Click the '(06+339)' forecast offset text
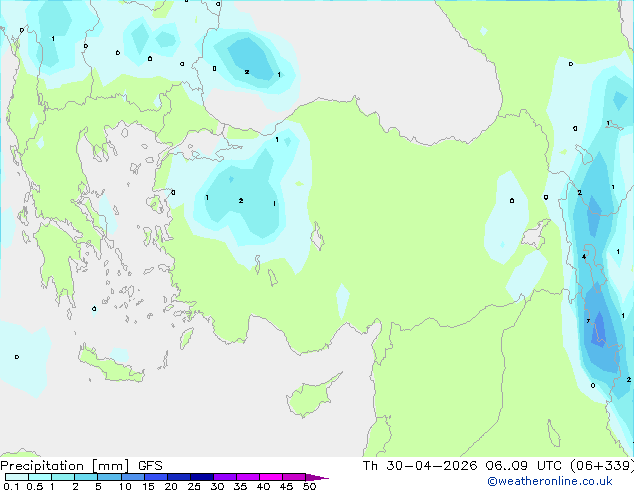 pos(602,466)
